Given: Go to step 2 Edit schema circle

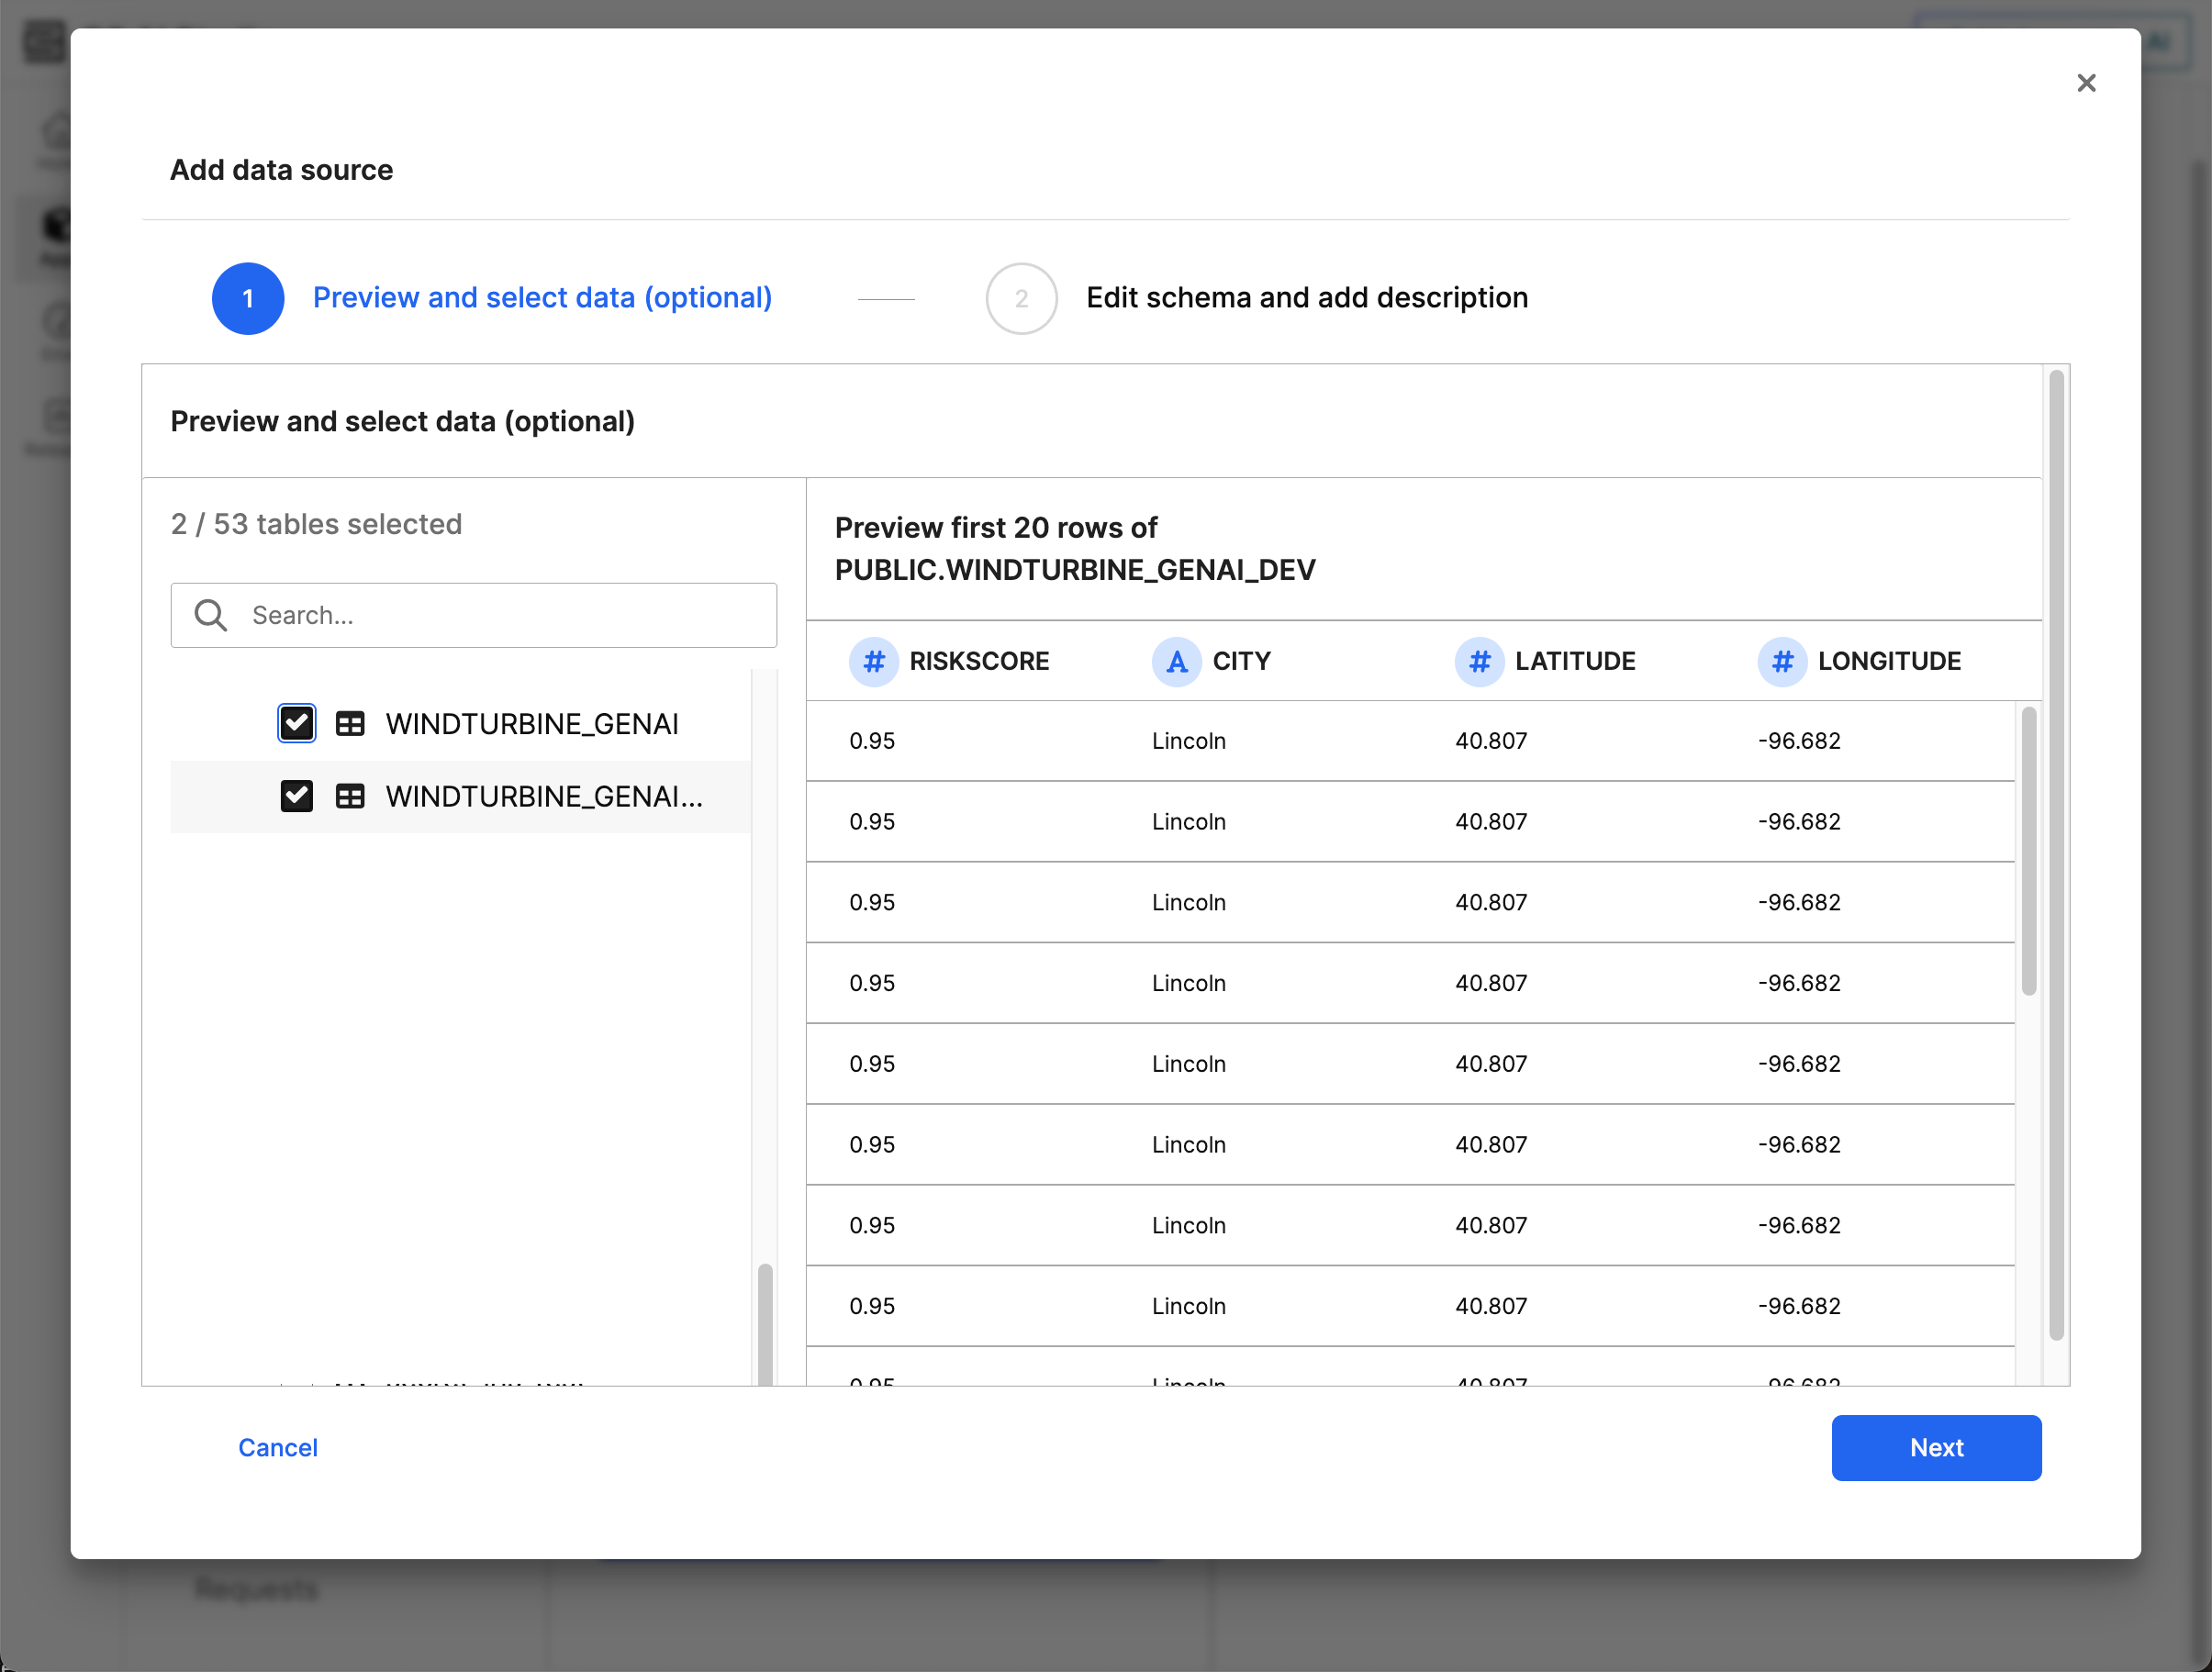Looking at the screenshot, I should click(x=1021, y=298).
